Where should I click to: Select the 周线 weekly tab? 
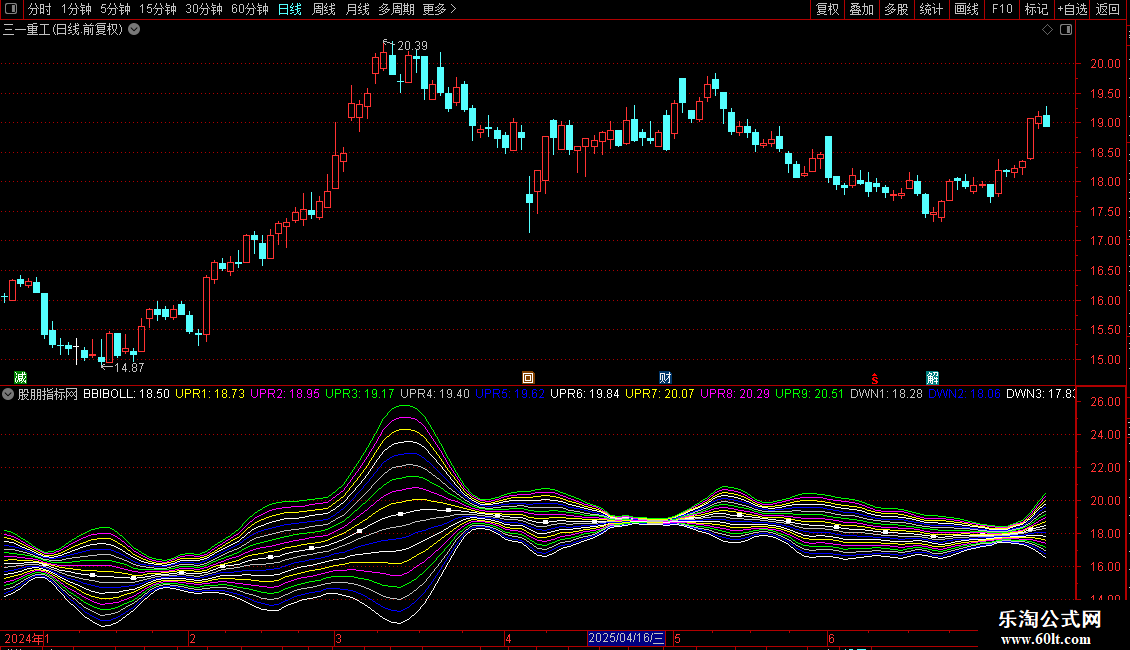324,9
